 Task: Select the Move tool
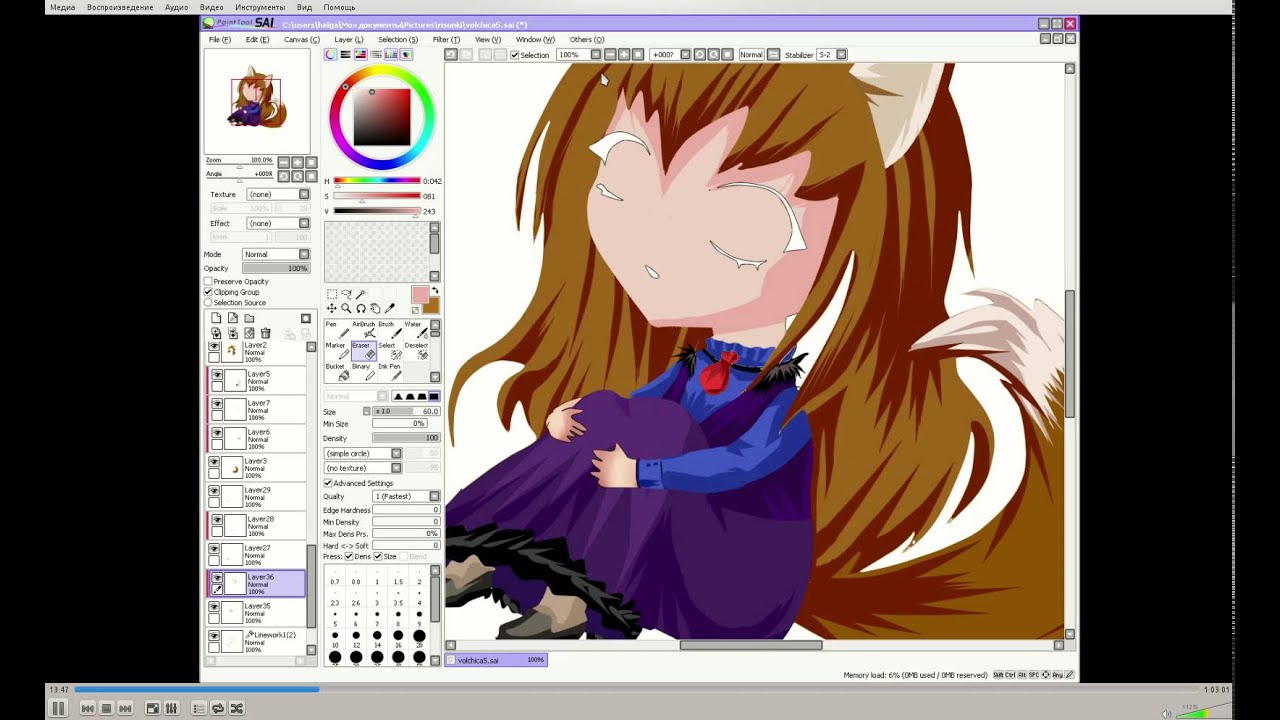pyautogui.click(x=332, y=308)
